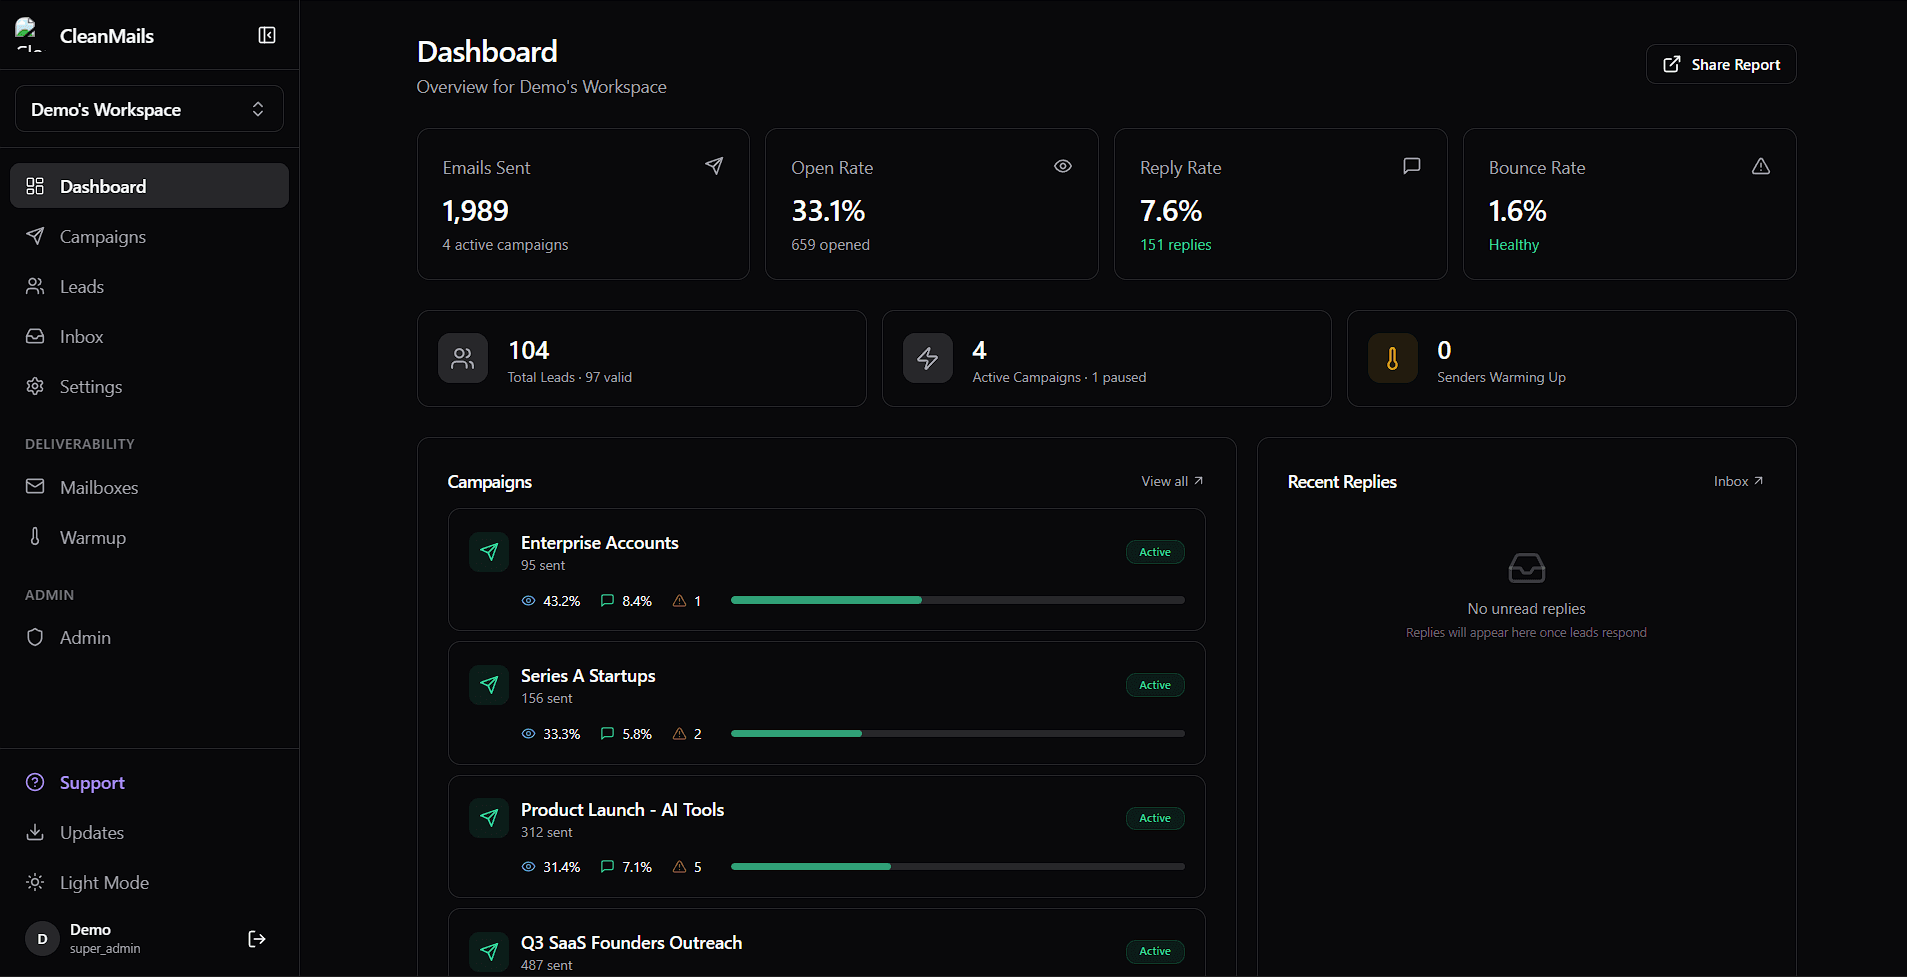
Task: Click Enterprise Accounts send icon
Action: 489,552
